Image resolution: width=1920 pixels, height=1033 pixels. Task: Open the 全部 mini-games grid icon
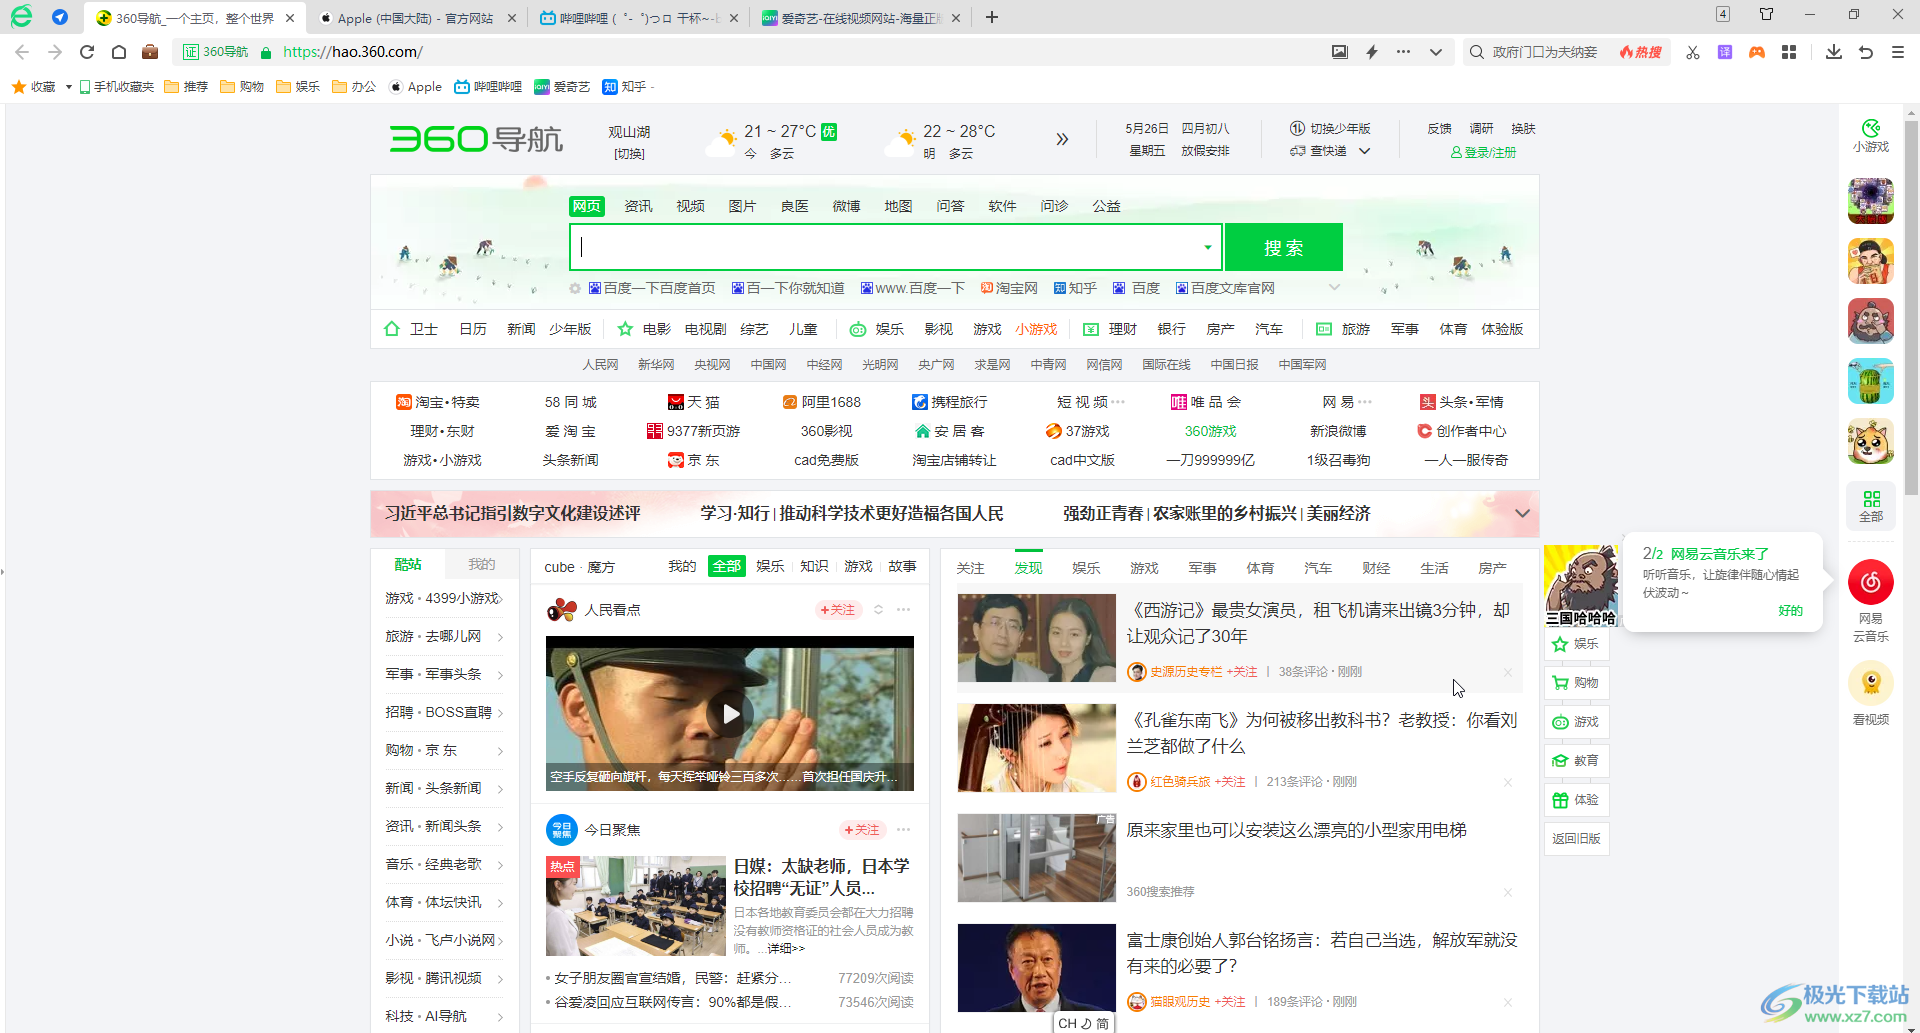[1871, 506]
